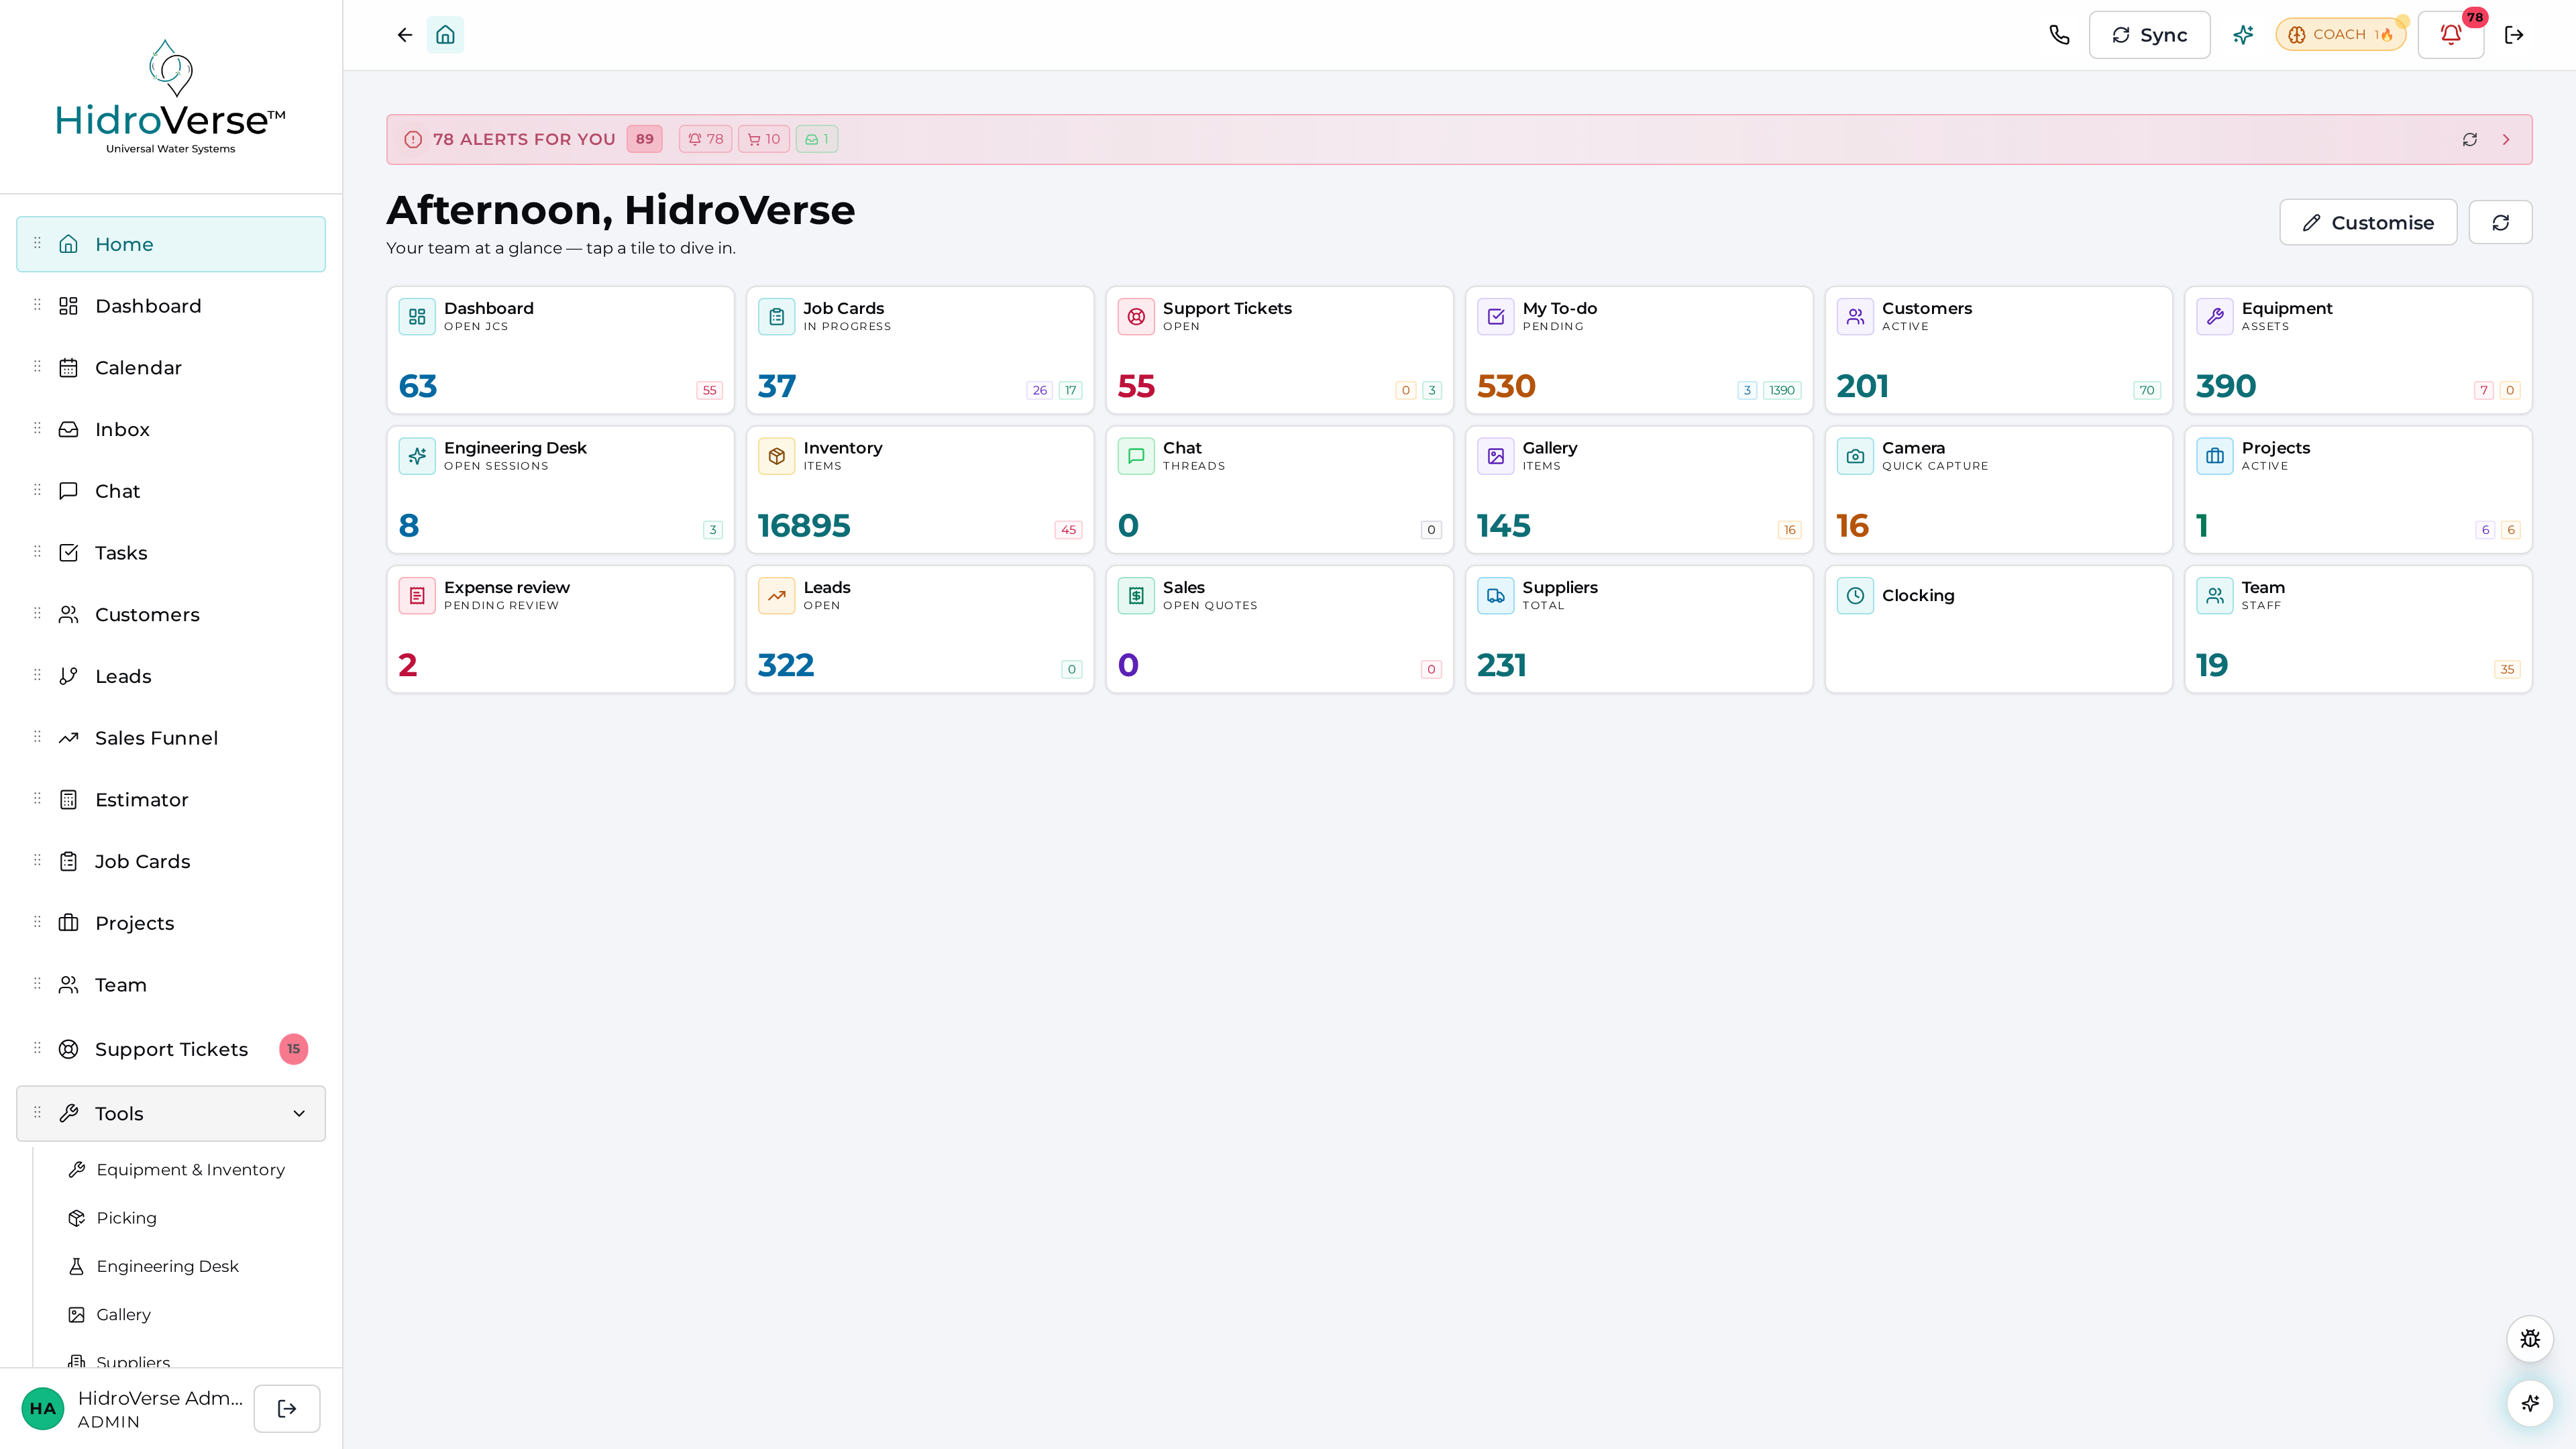Click the 89 alerts total badge
Screen dimensions: 2576x1449
[x=645, y=139]
